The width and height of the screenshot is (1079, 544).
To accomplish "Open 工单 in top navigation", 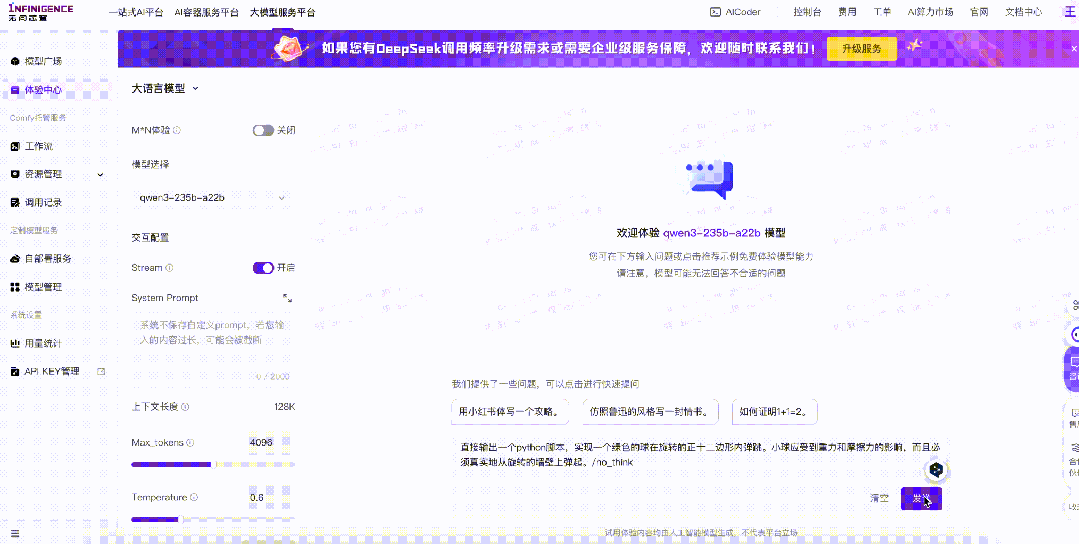I will coord(882,12).
